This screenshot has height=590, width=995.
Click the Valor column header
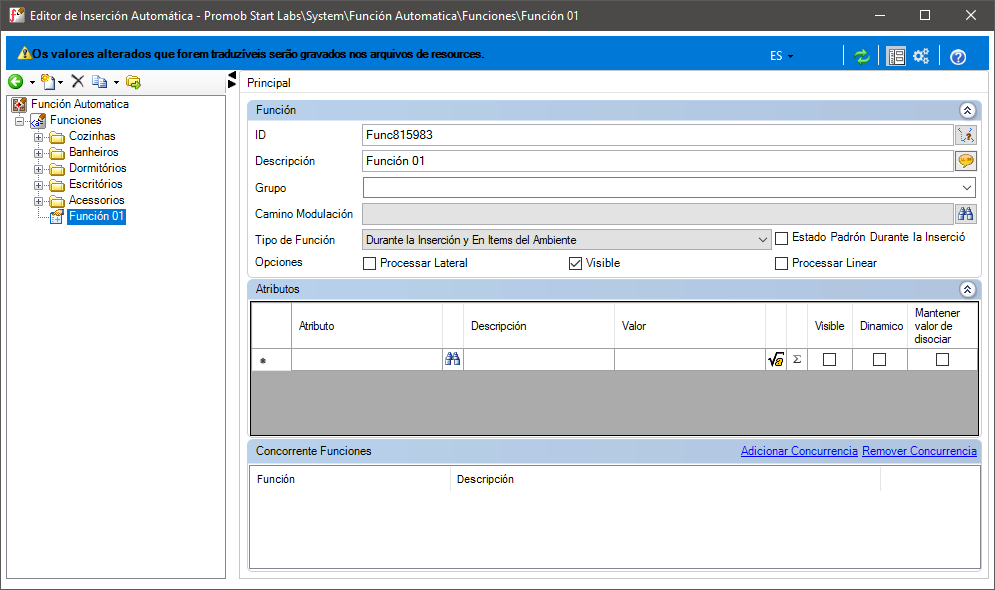[x=690, y=325]
